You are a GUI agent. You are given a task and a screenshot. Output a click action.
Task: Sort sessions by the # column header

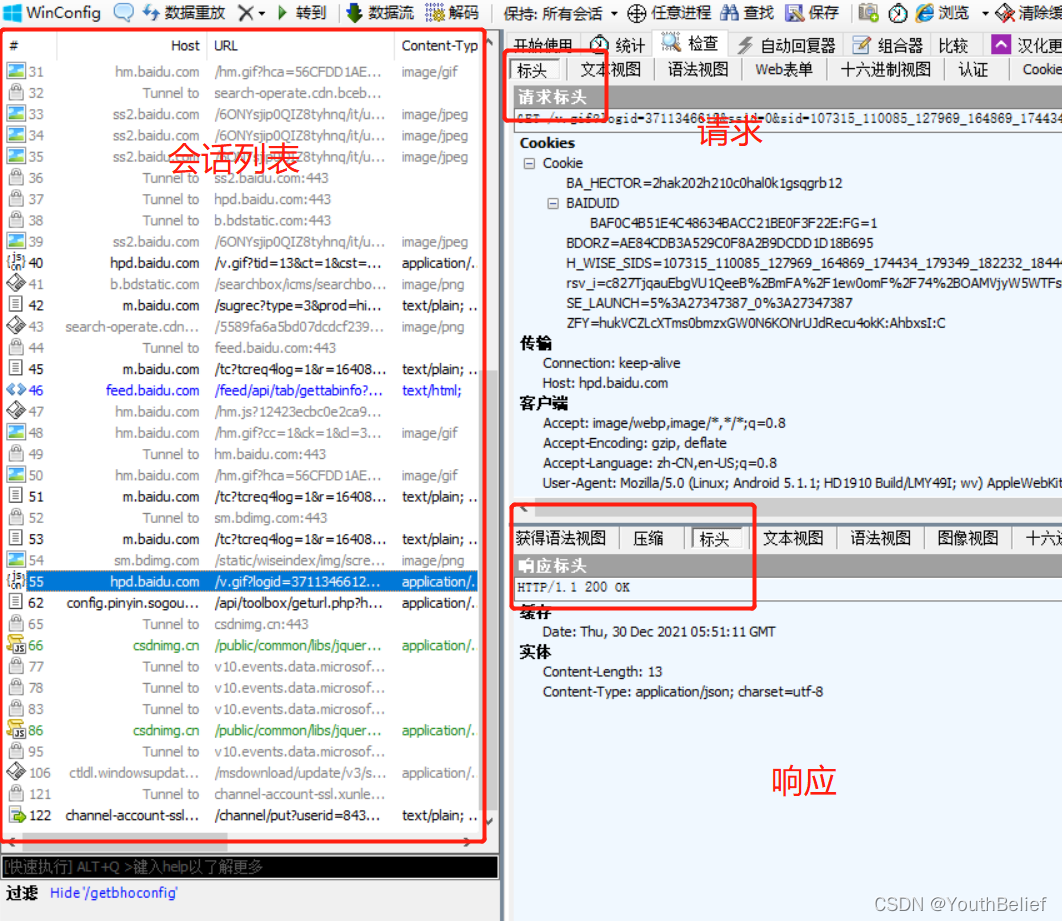coord(30,45)
